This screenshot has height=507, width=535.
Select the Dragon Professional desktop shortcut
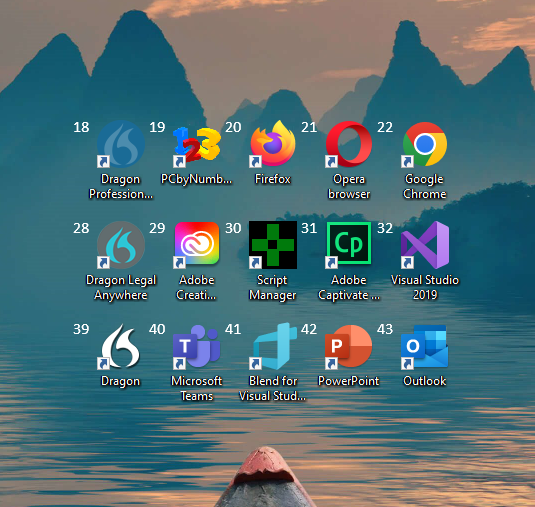(121, 144)
